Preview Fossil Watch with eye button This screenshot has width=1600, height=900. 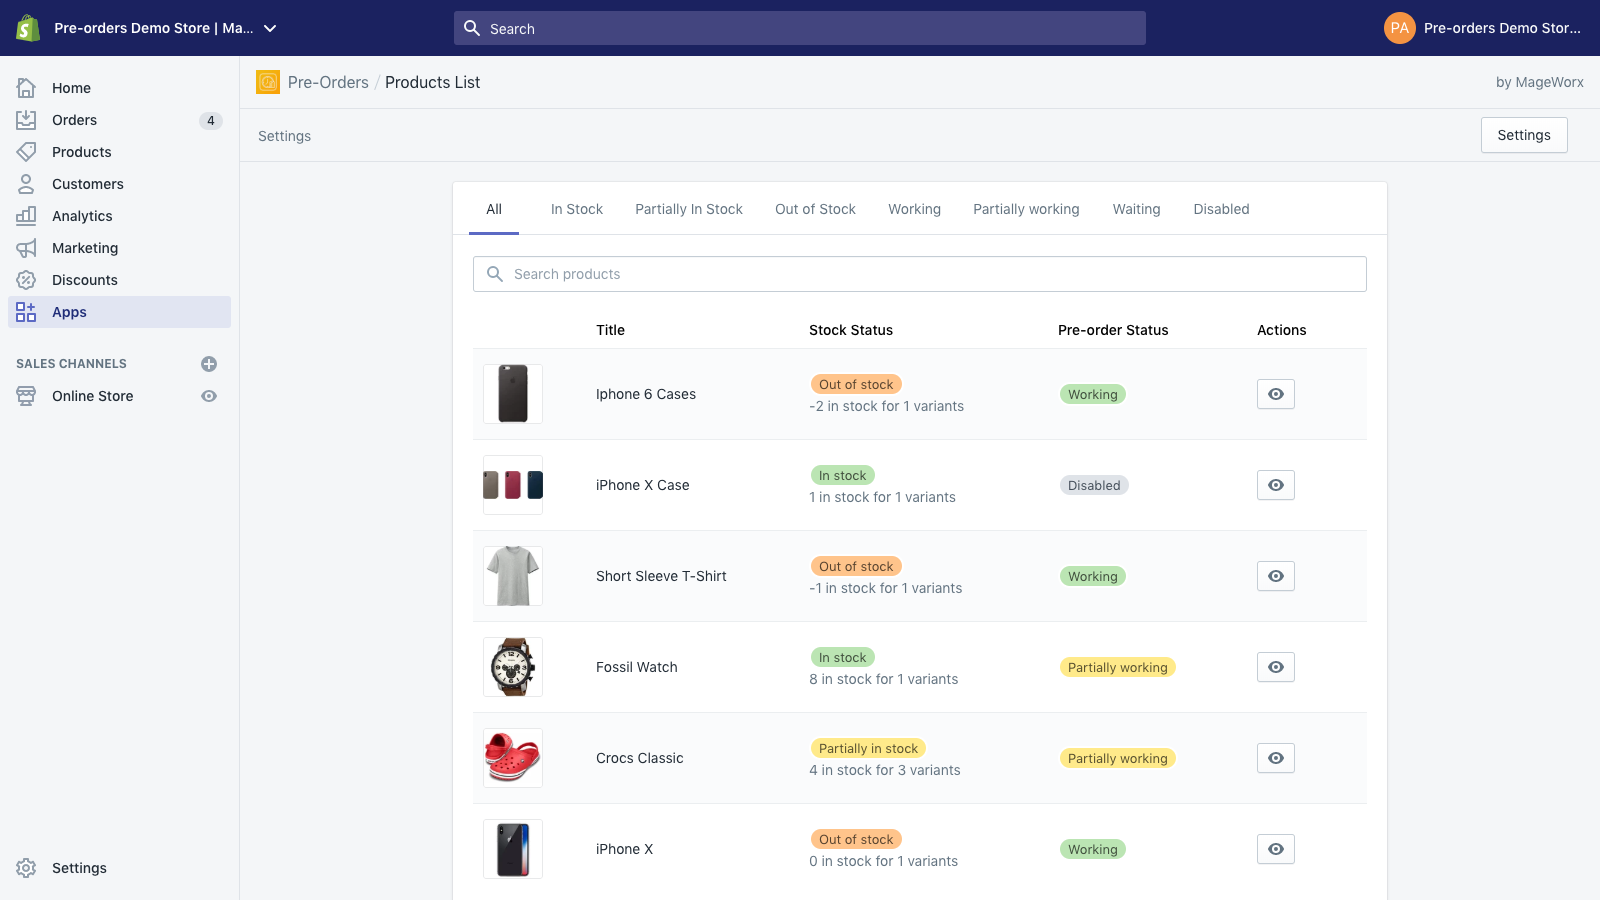coord(1276,667)
